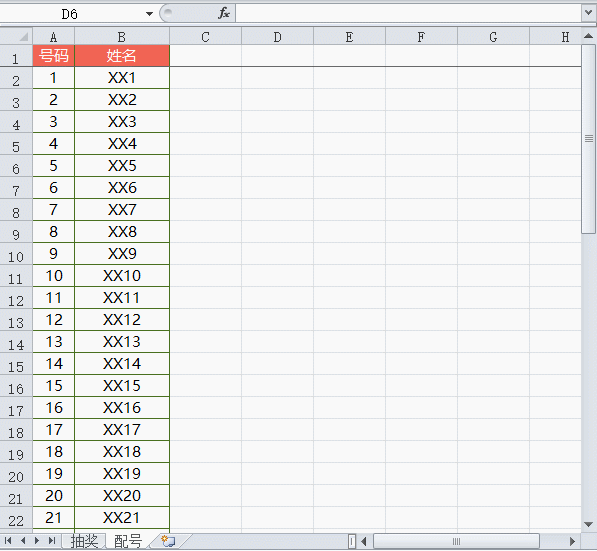Screen dimensions: 597x551
Task: Click the horizontal scrollbar thumb
Action: pos(456,541)
